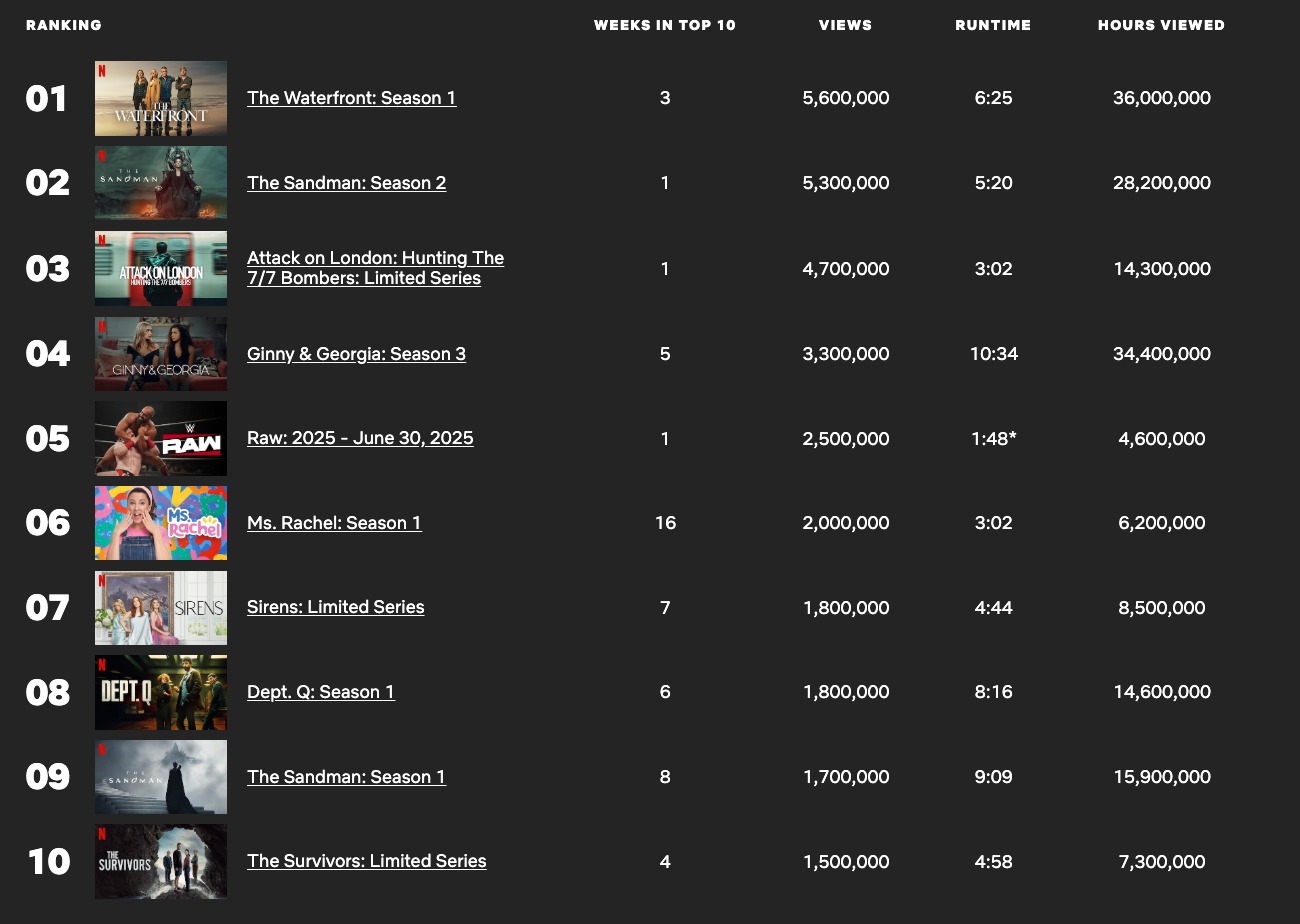Select the Netflix N badge on The Sandman Season 1 thumbnail
The image size is (1300, 924).
[102, 751]
